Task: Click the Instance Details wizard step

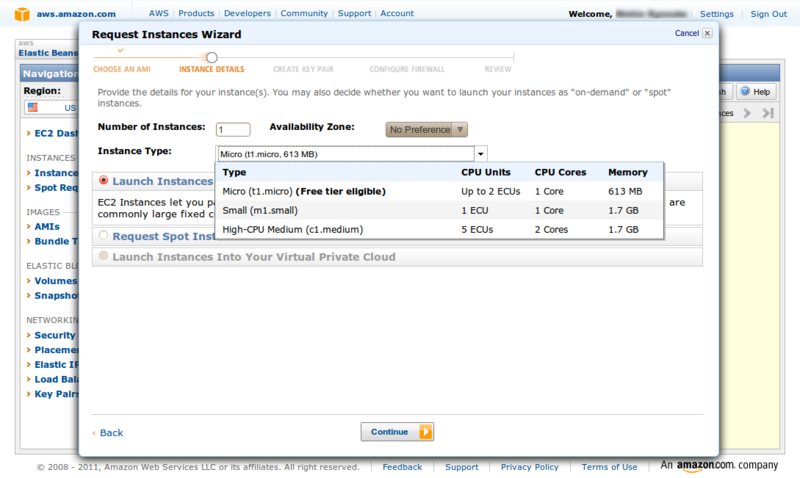Action: tap(212, 69)
